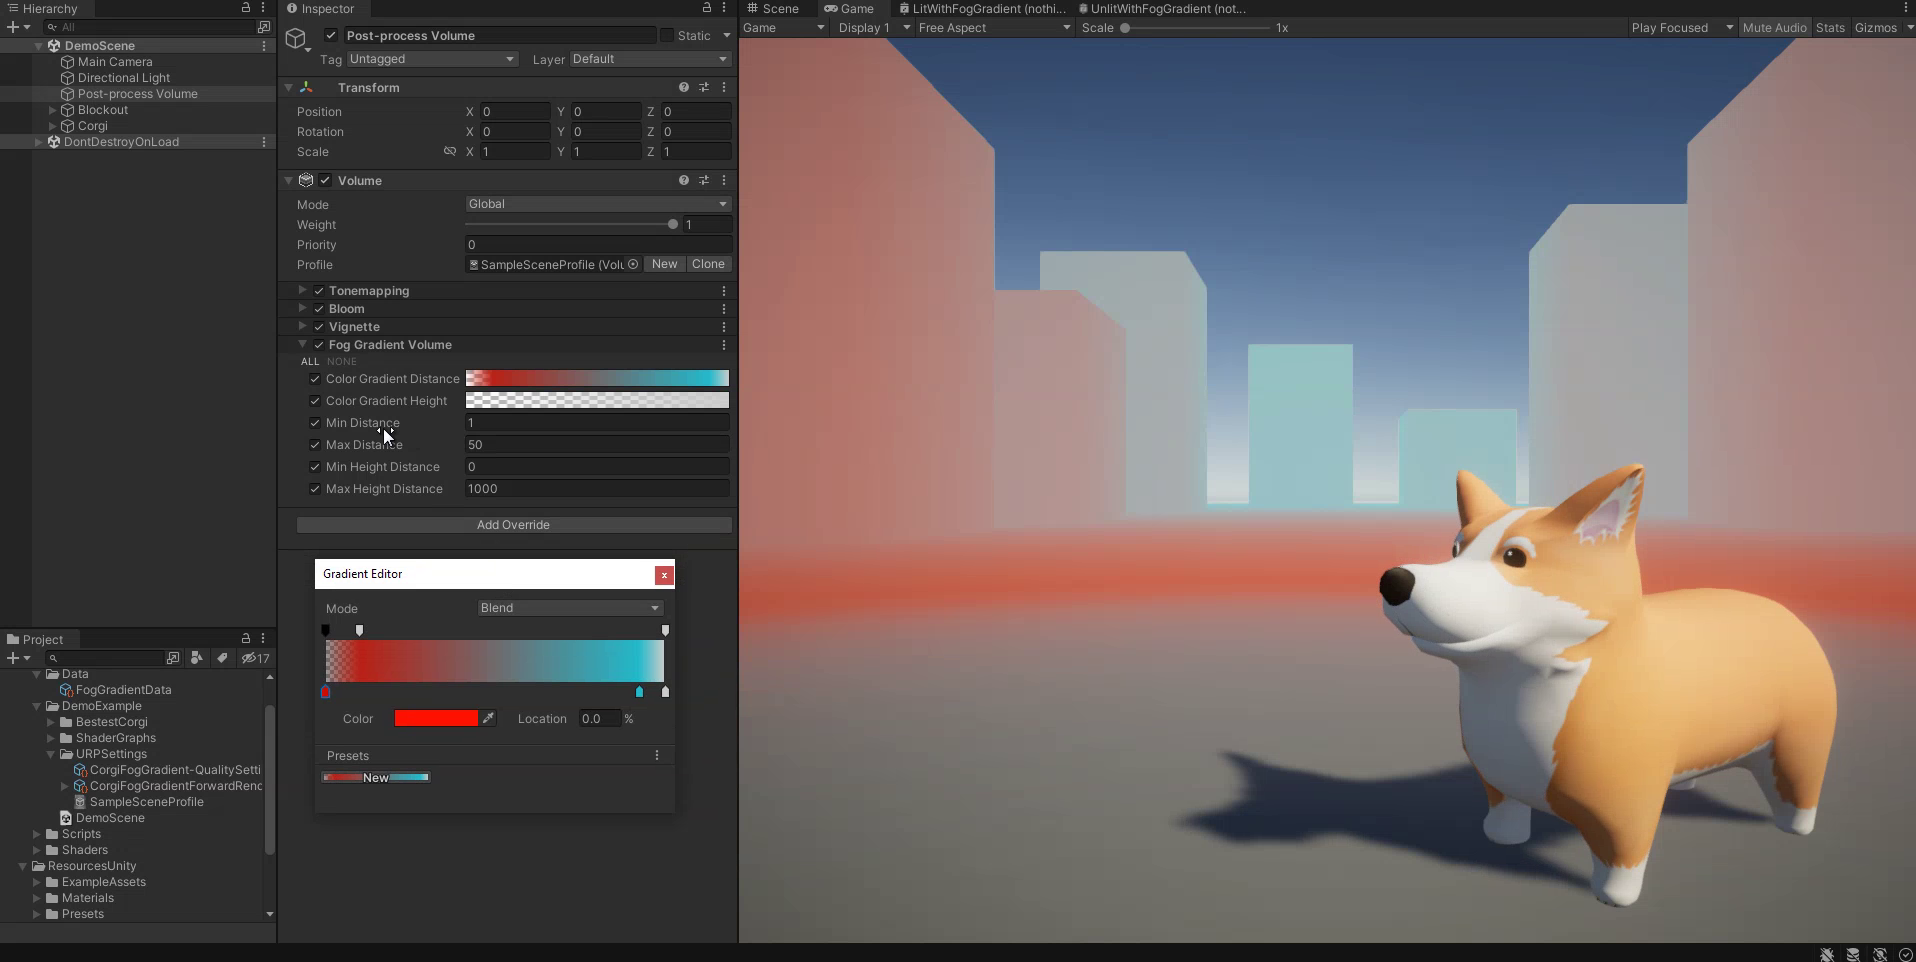Viewport: 1916px width, 962px height.
Task: Uncheck the Color Gradient Distance override
Action: click(315, 379)
